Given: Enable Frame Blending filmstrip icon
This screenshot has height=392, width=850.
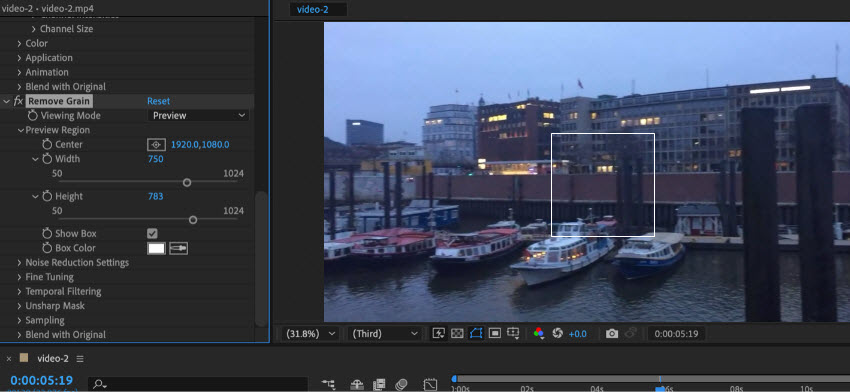Looking at the screenshot, I should point(379,384).
